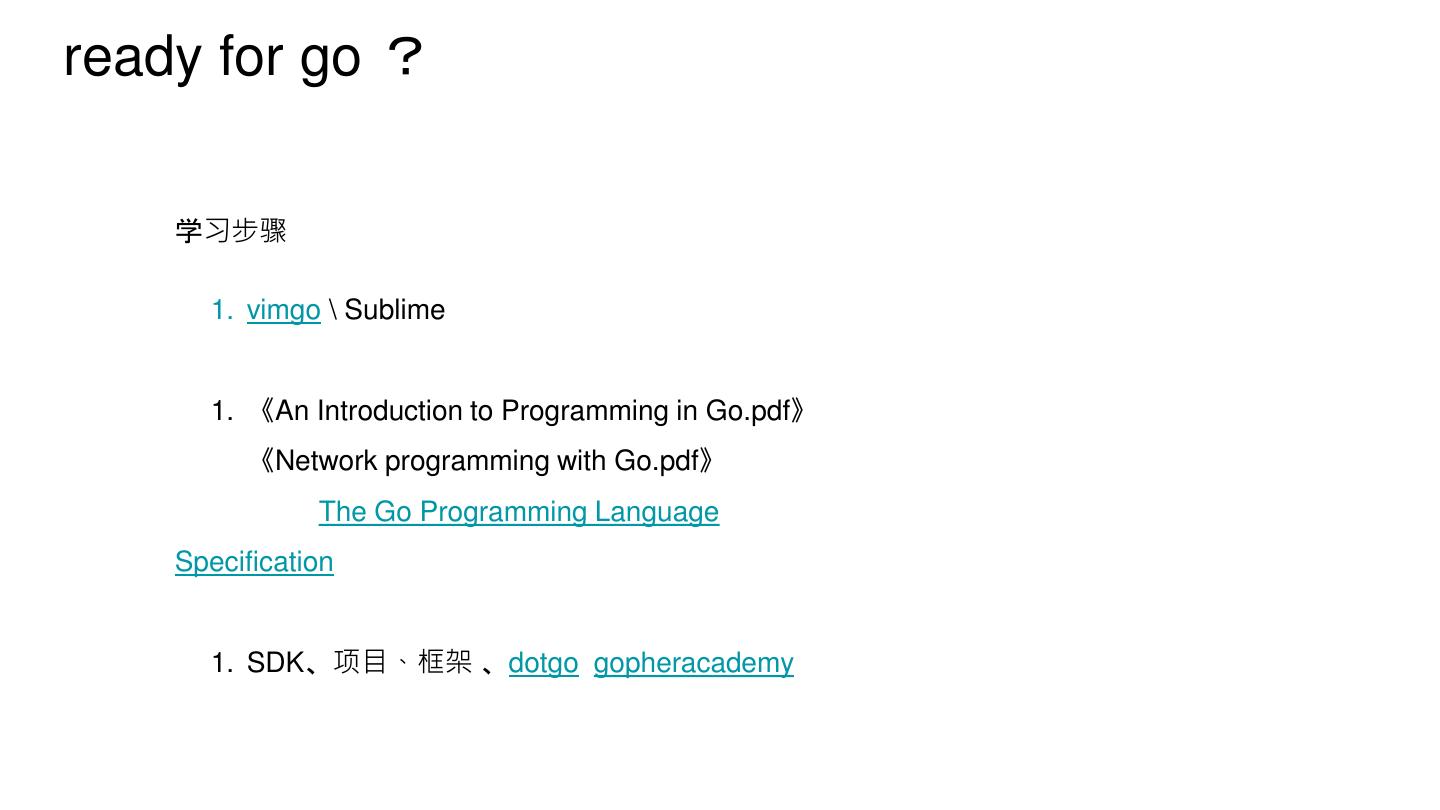Select the 学习步骤 heading text

(231, 231)
